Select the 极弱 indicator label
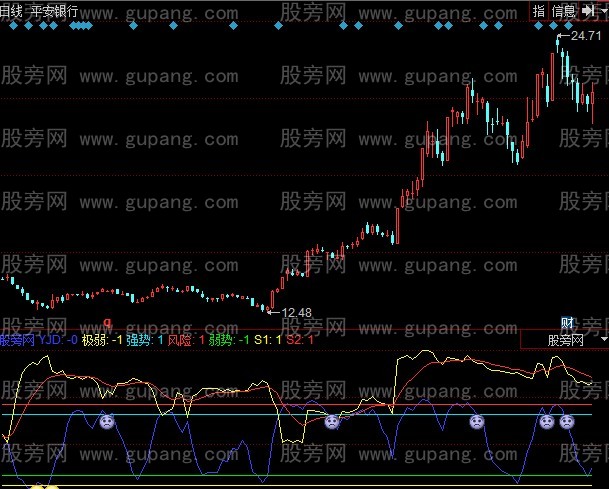Screen dimensions: 609x489 click(x=97, y=340)
